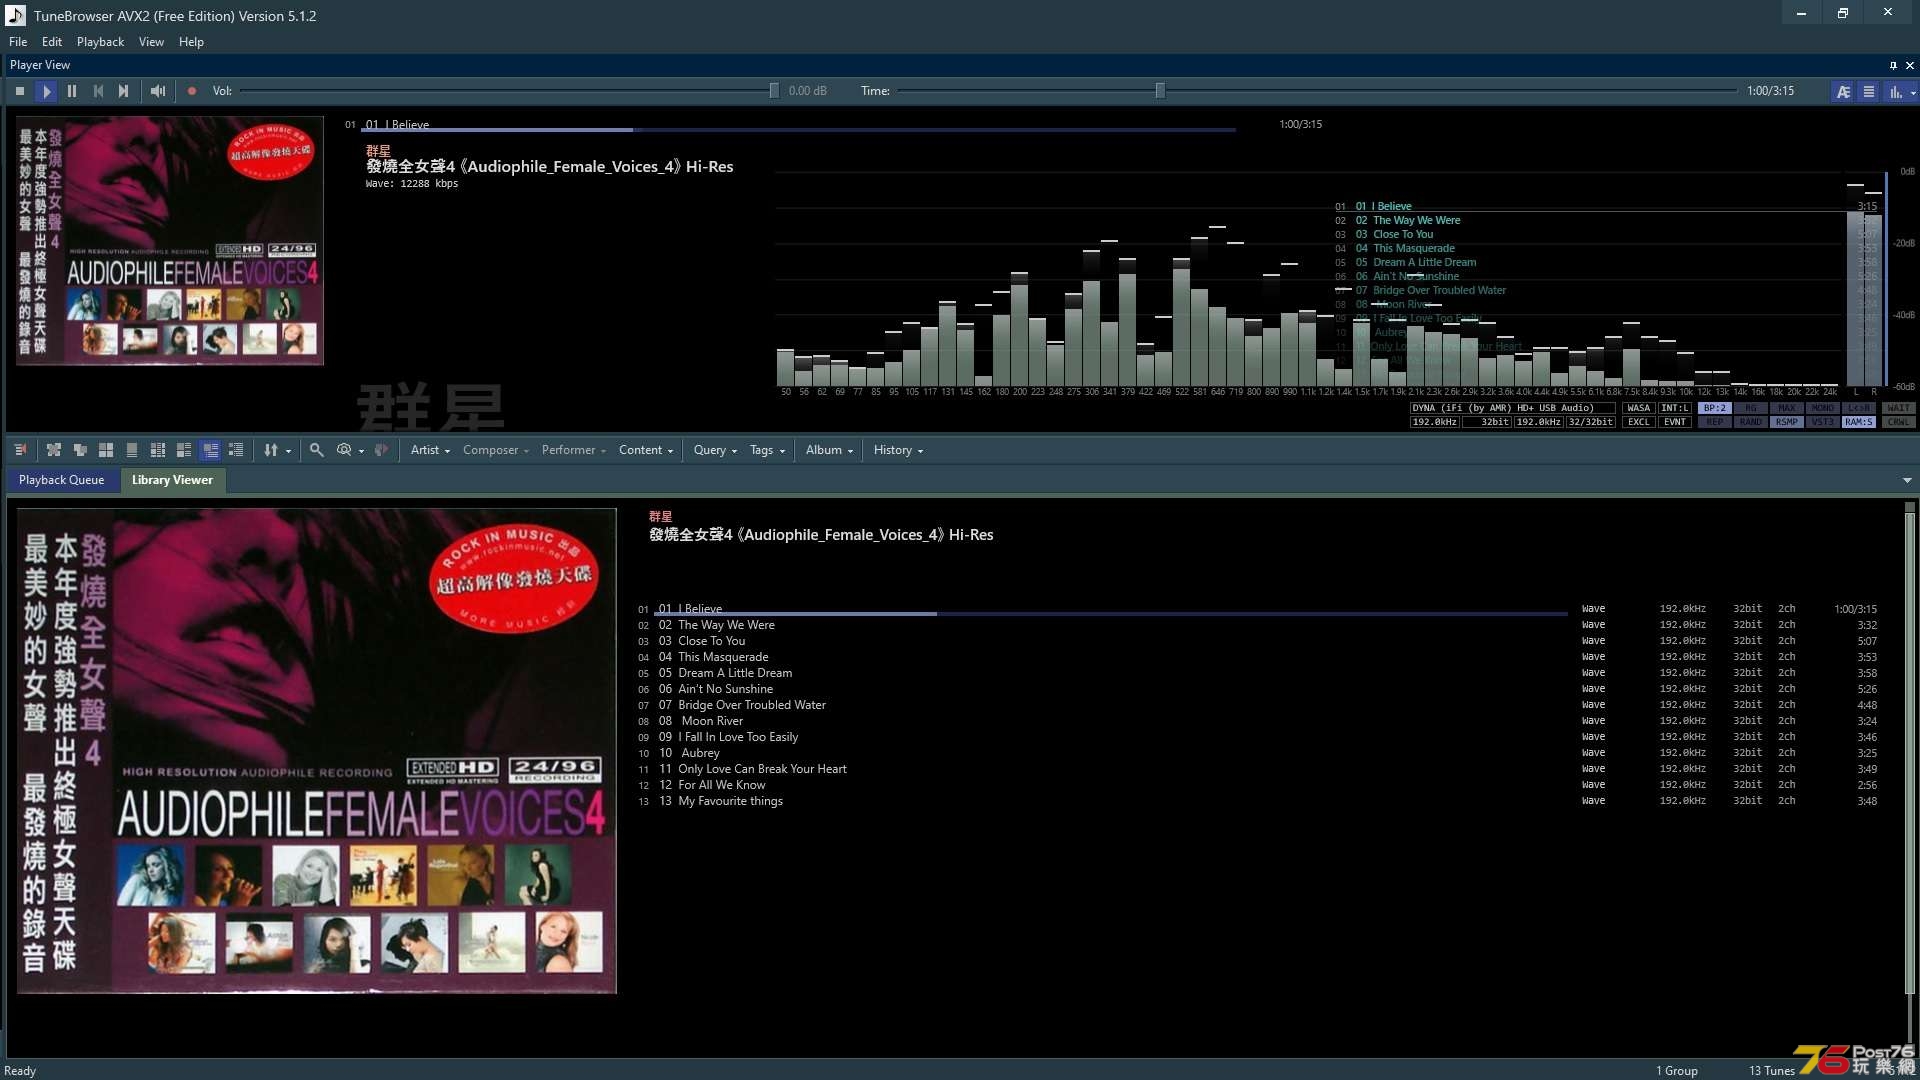Screen dimensions: 1920x1080
Task: Select the multi-column grid view icon
Action: [x=158, y=450]
